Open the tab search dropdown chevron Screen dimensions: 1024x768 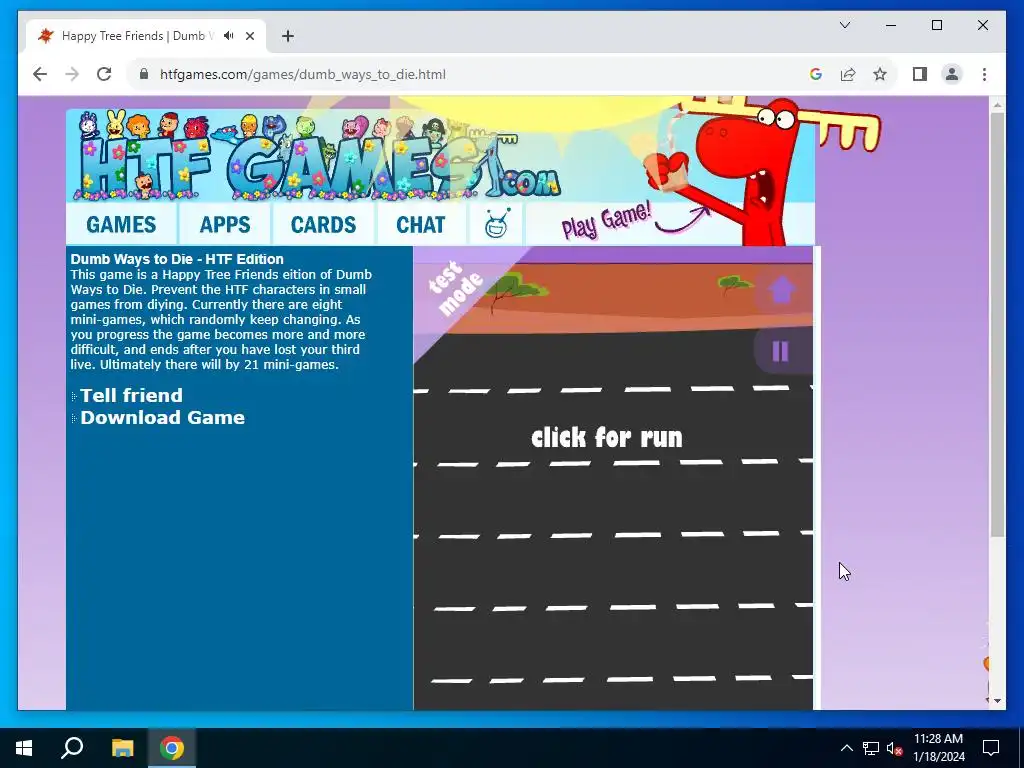[845, 25]
